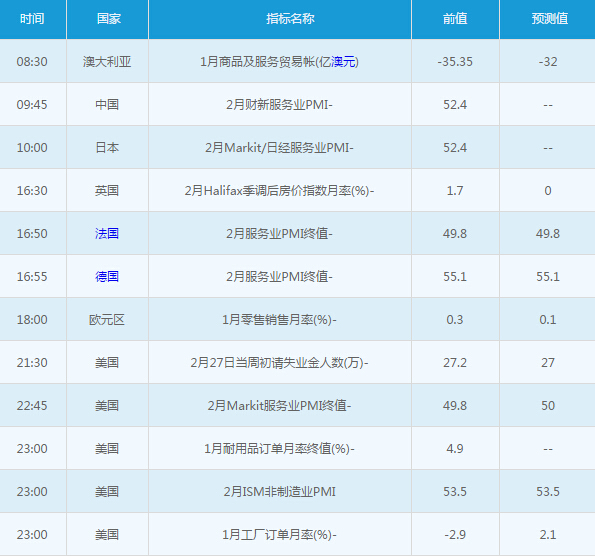Viewport: 595px width, 556px height.
Task: Open the 法国 country link
Action: (107, 233)
